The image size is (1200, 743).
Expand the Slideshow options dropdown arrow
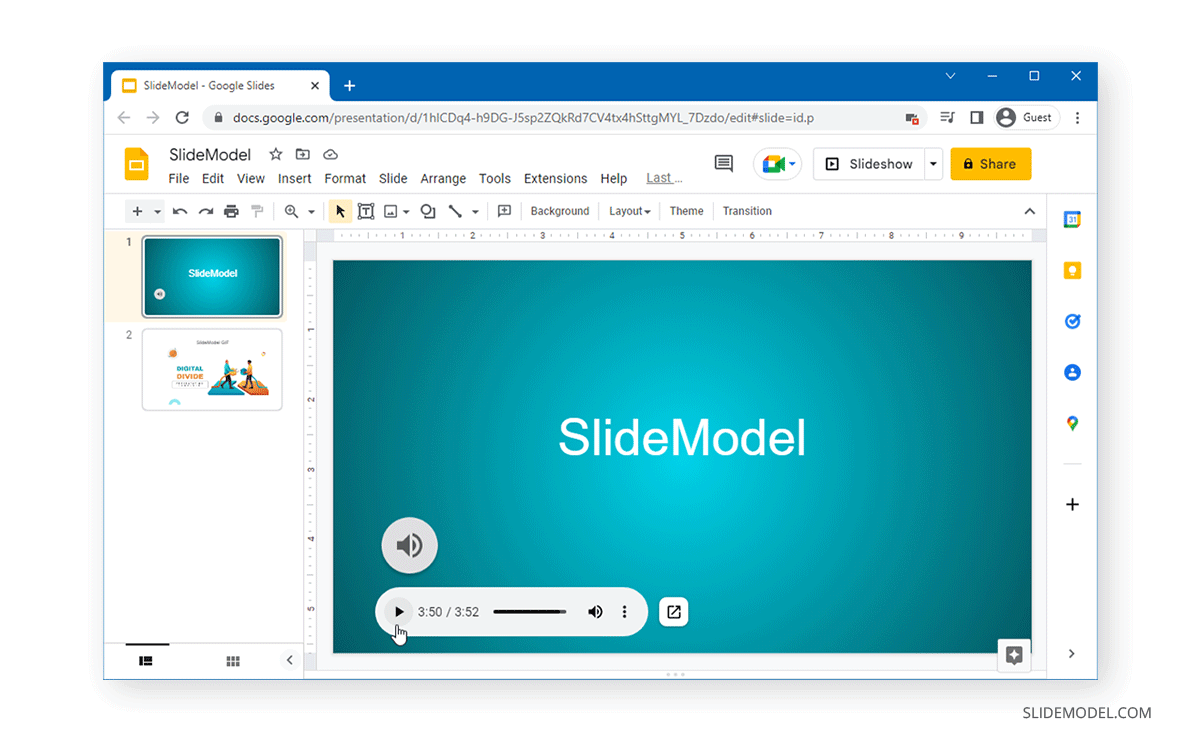[933, 164]
